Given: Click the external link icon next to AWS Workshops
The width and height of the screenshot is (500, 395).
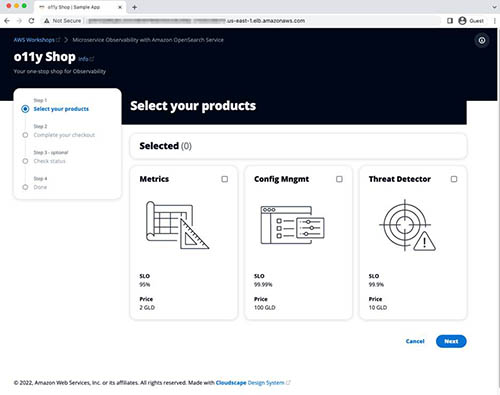Looking at the screenshot, I should coord(58,40).
